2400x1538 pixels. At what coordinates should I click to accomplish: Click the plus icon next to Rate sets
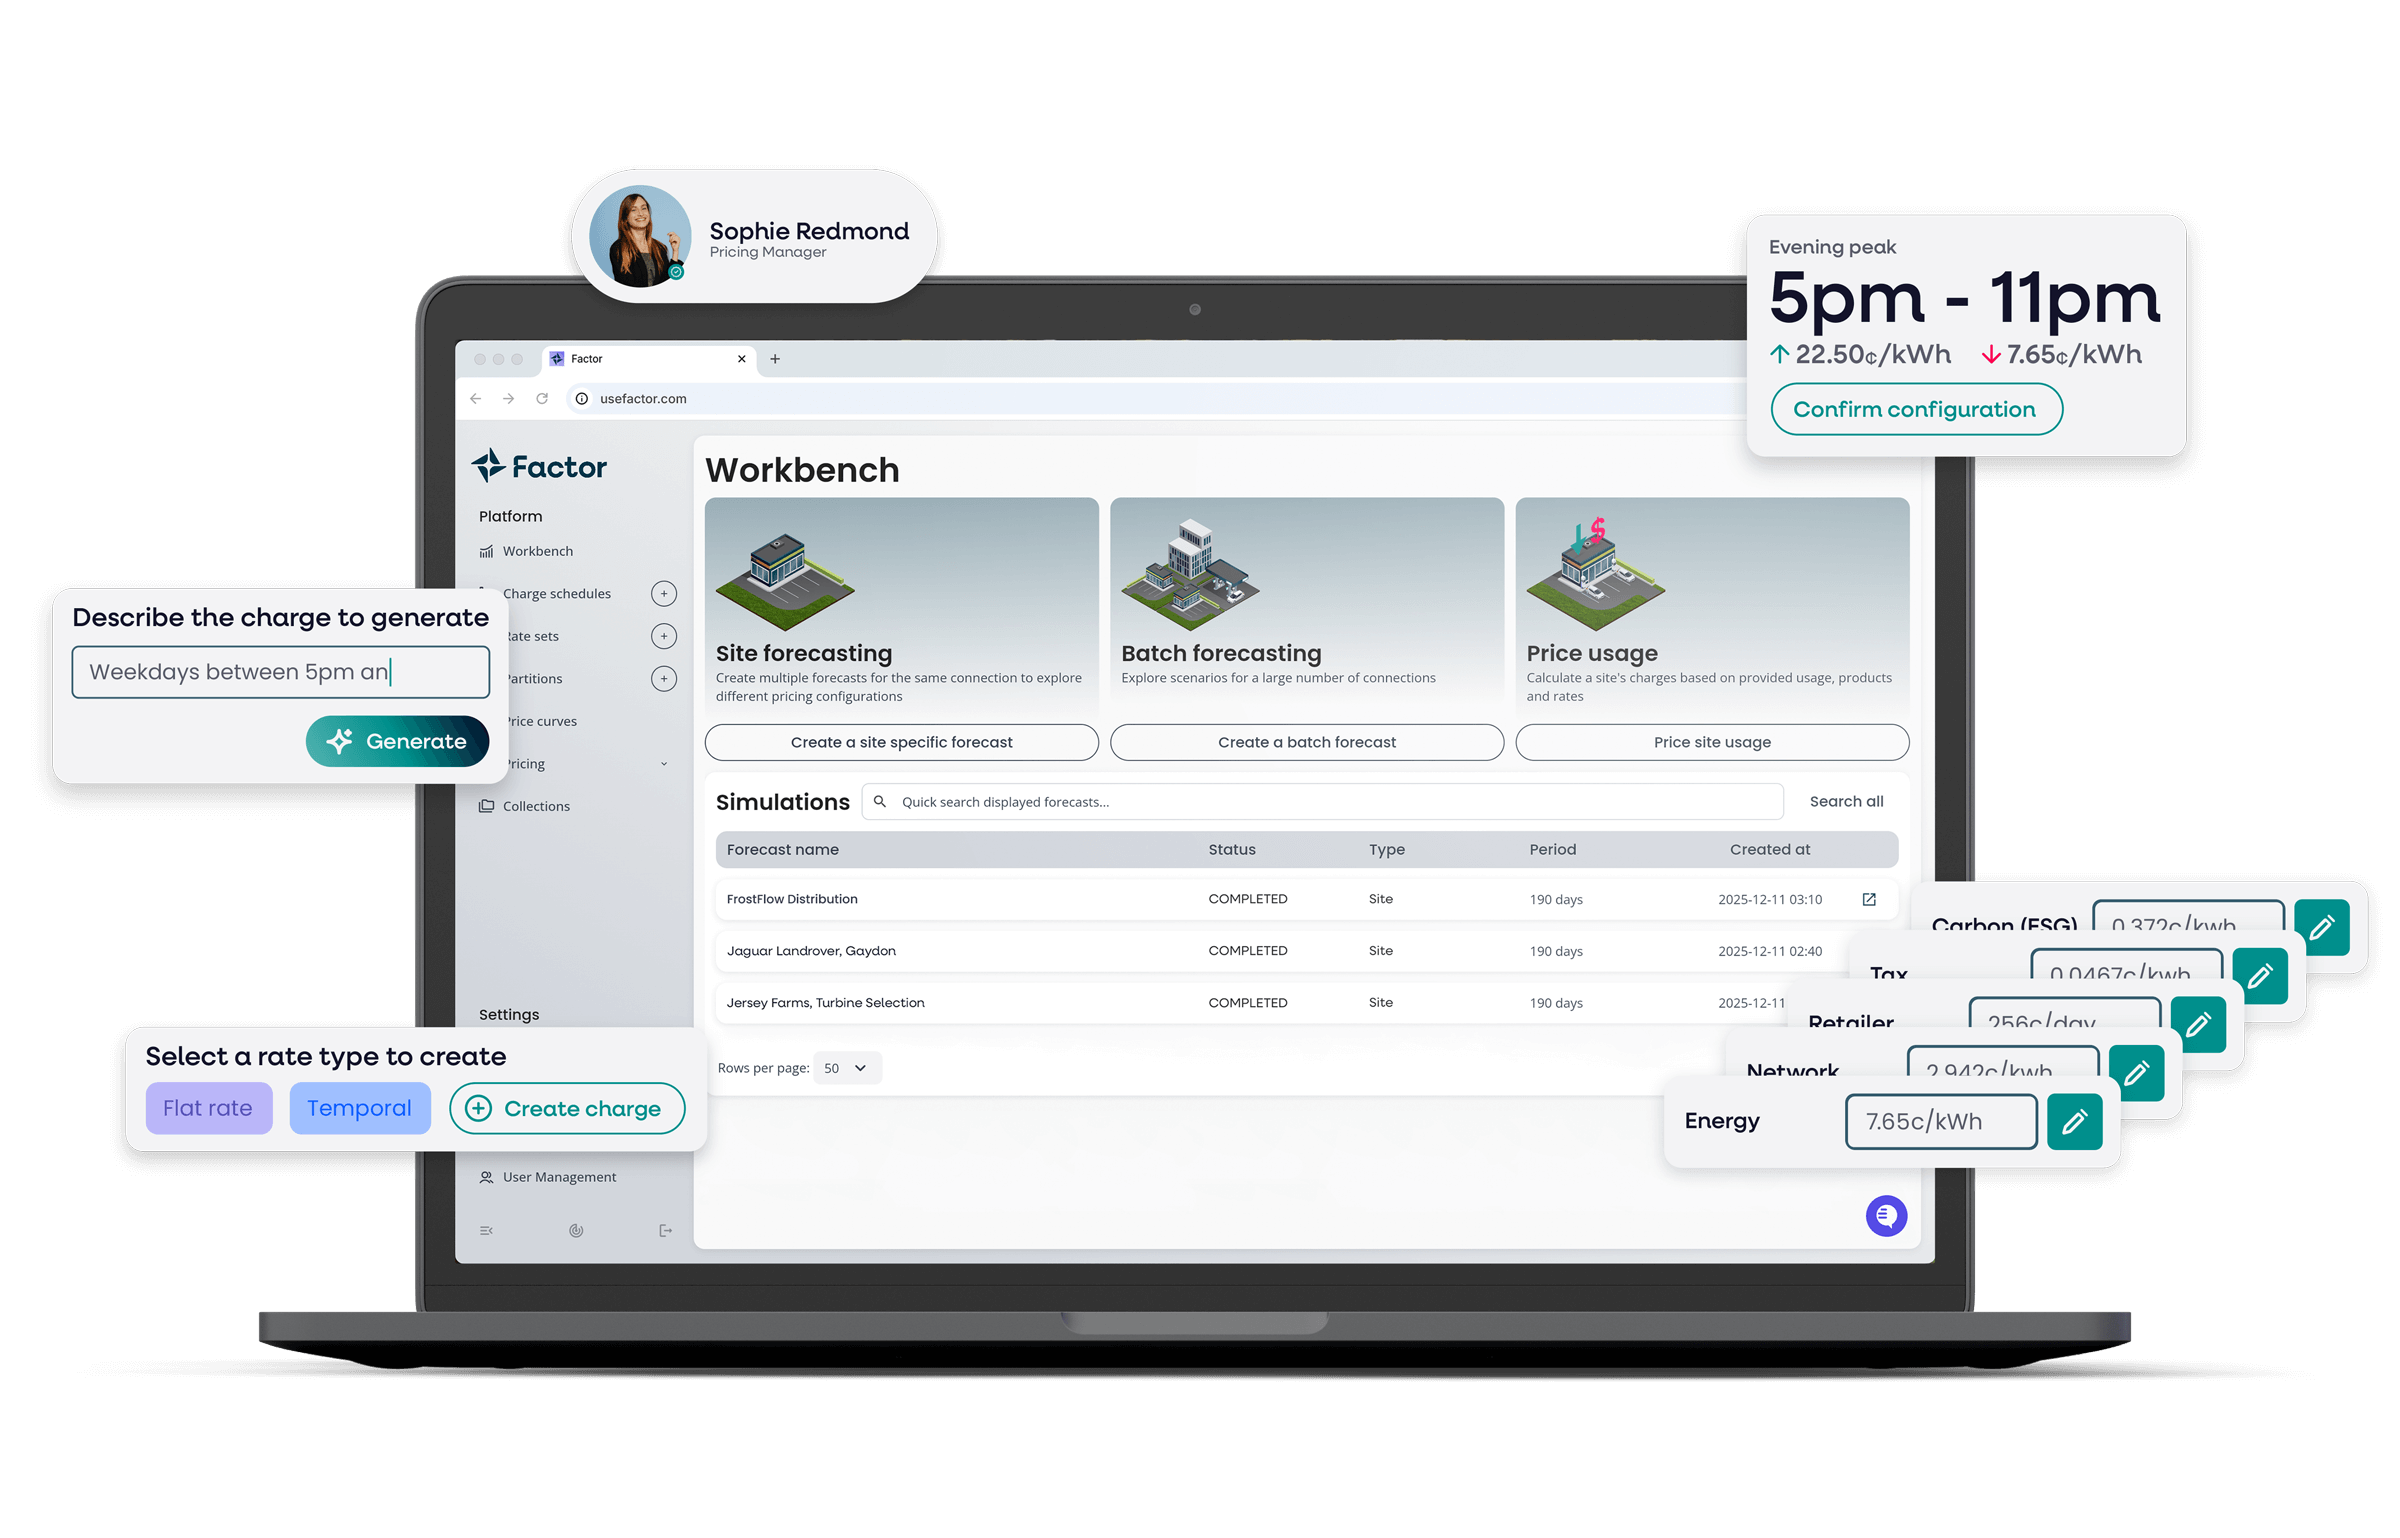pos(664,636)
